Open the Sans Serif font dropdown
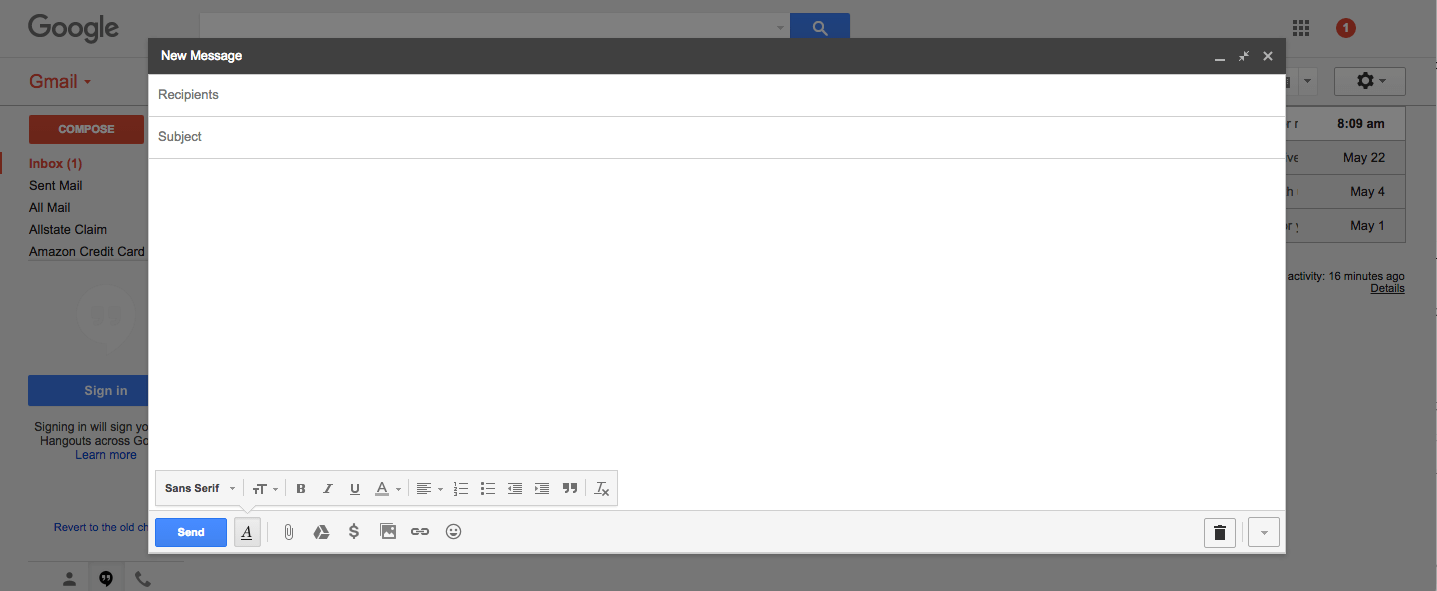 (200, 489)
